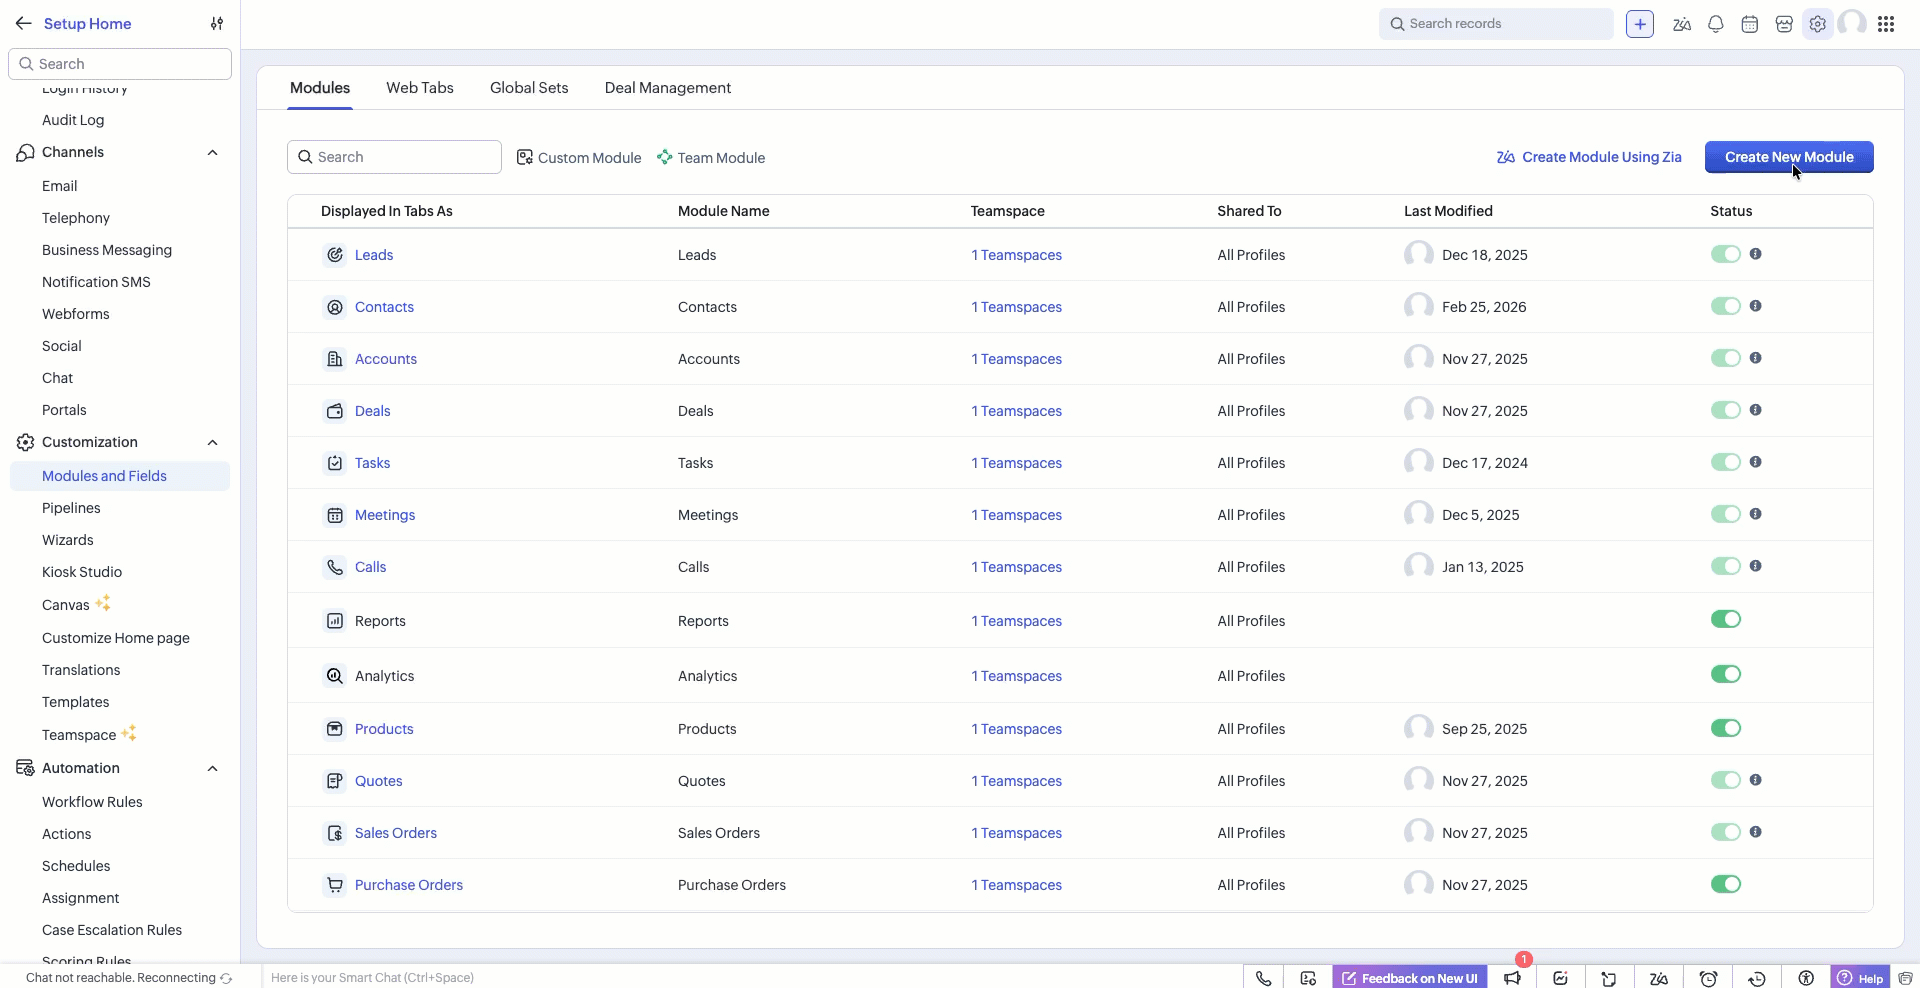
Task: Collapse the Automation section
Action: click(212, 768)
